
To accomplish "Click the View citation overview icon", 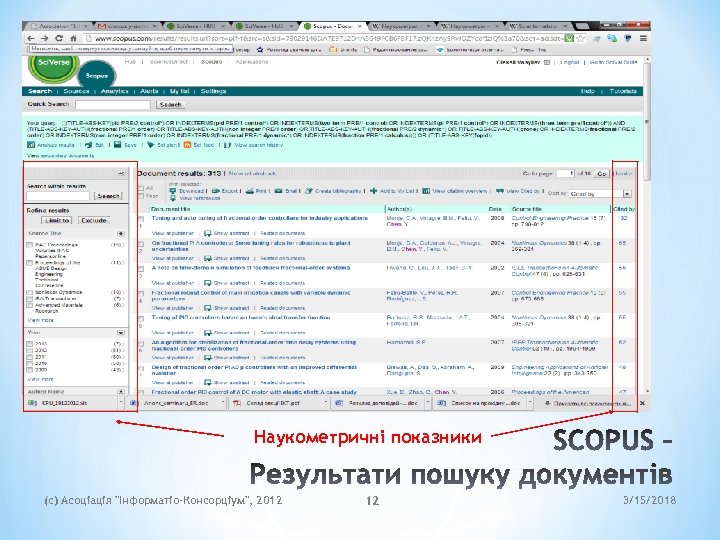I will [426, 191].
